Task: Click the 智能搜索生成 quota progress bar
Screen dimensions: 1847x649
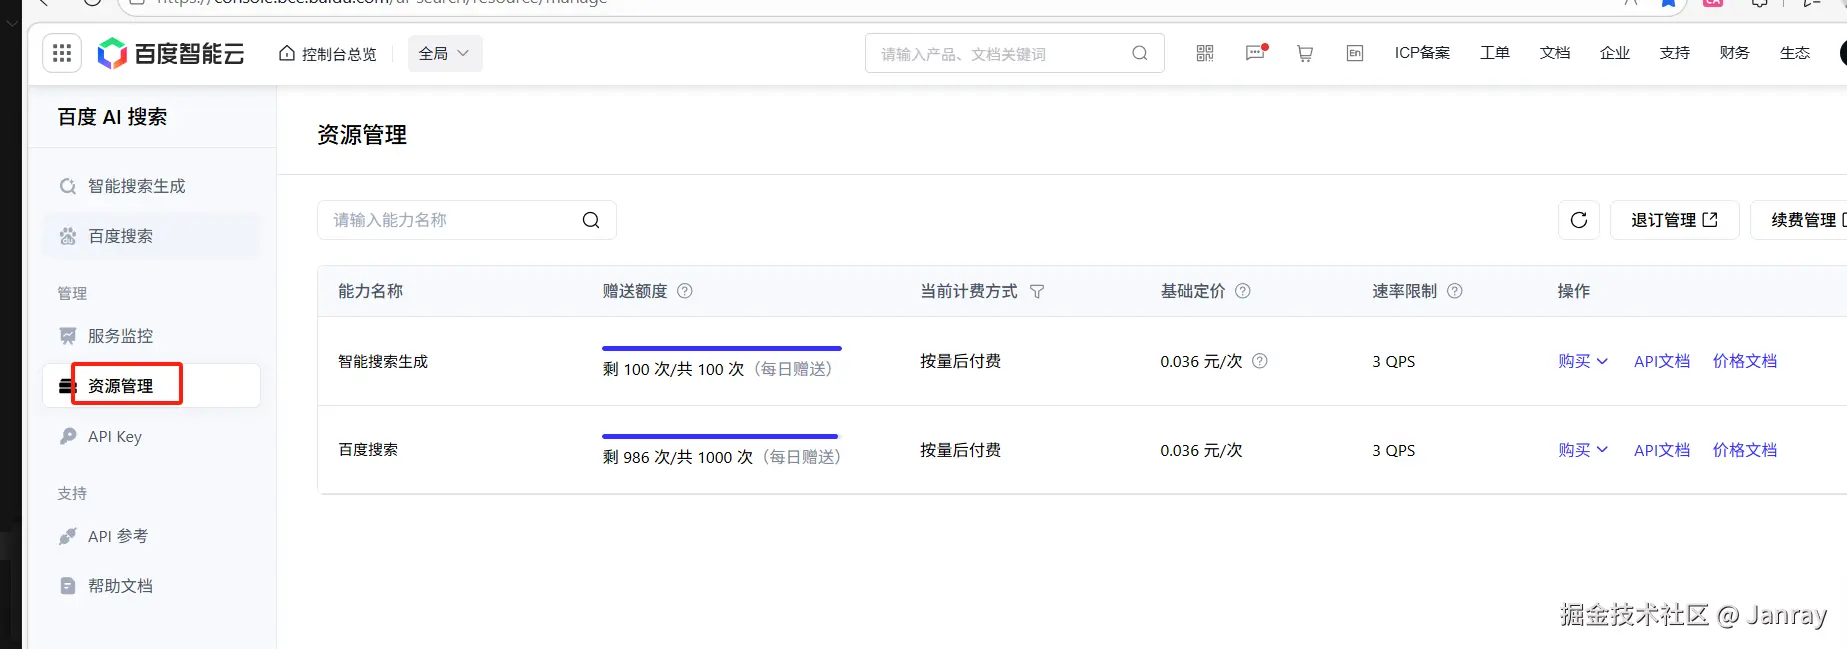Action: point(722,348)
